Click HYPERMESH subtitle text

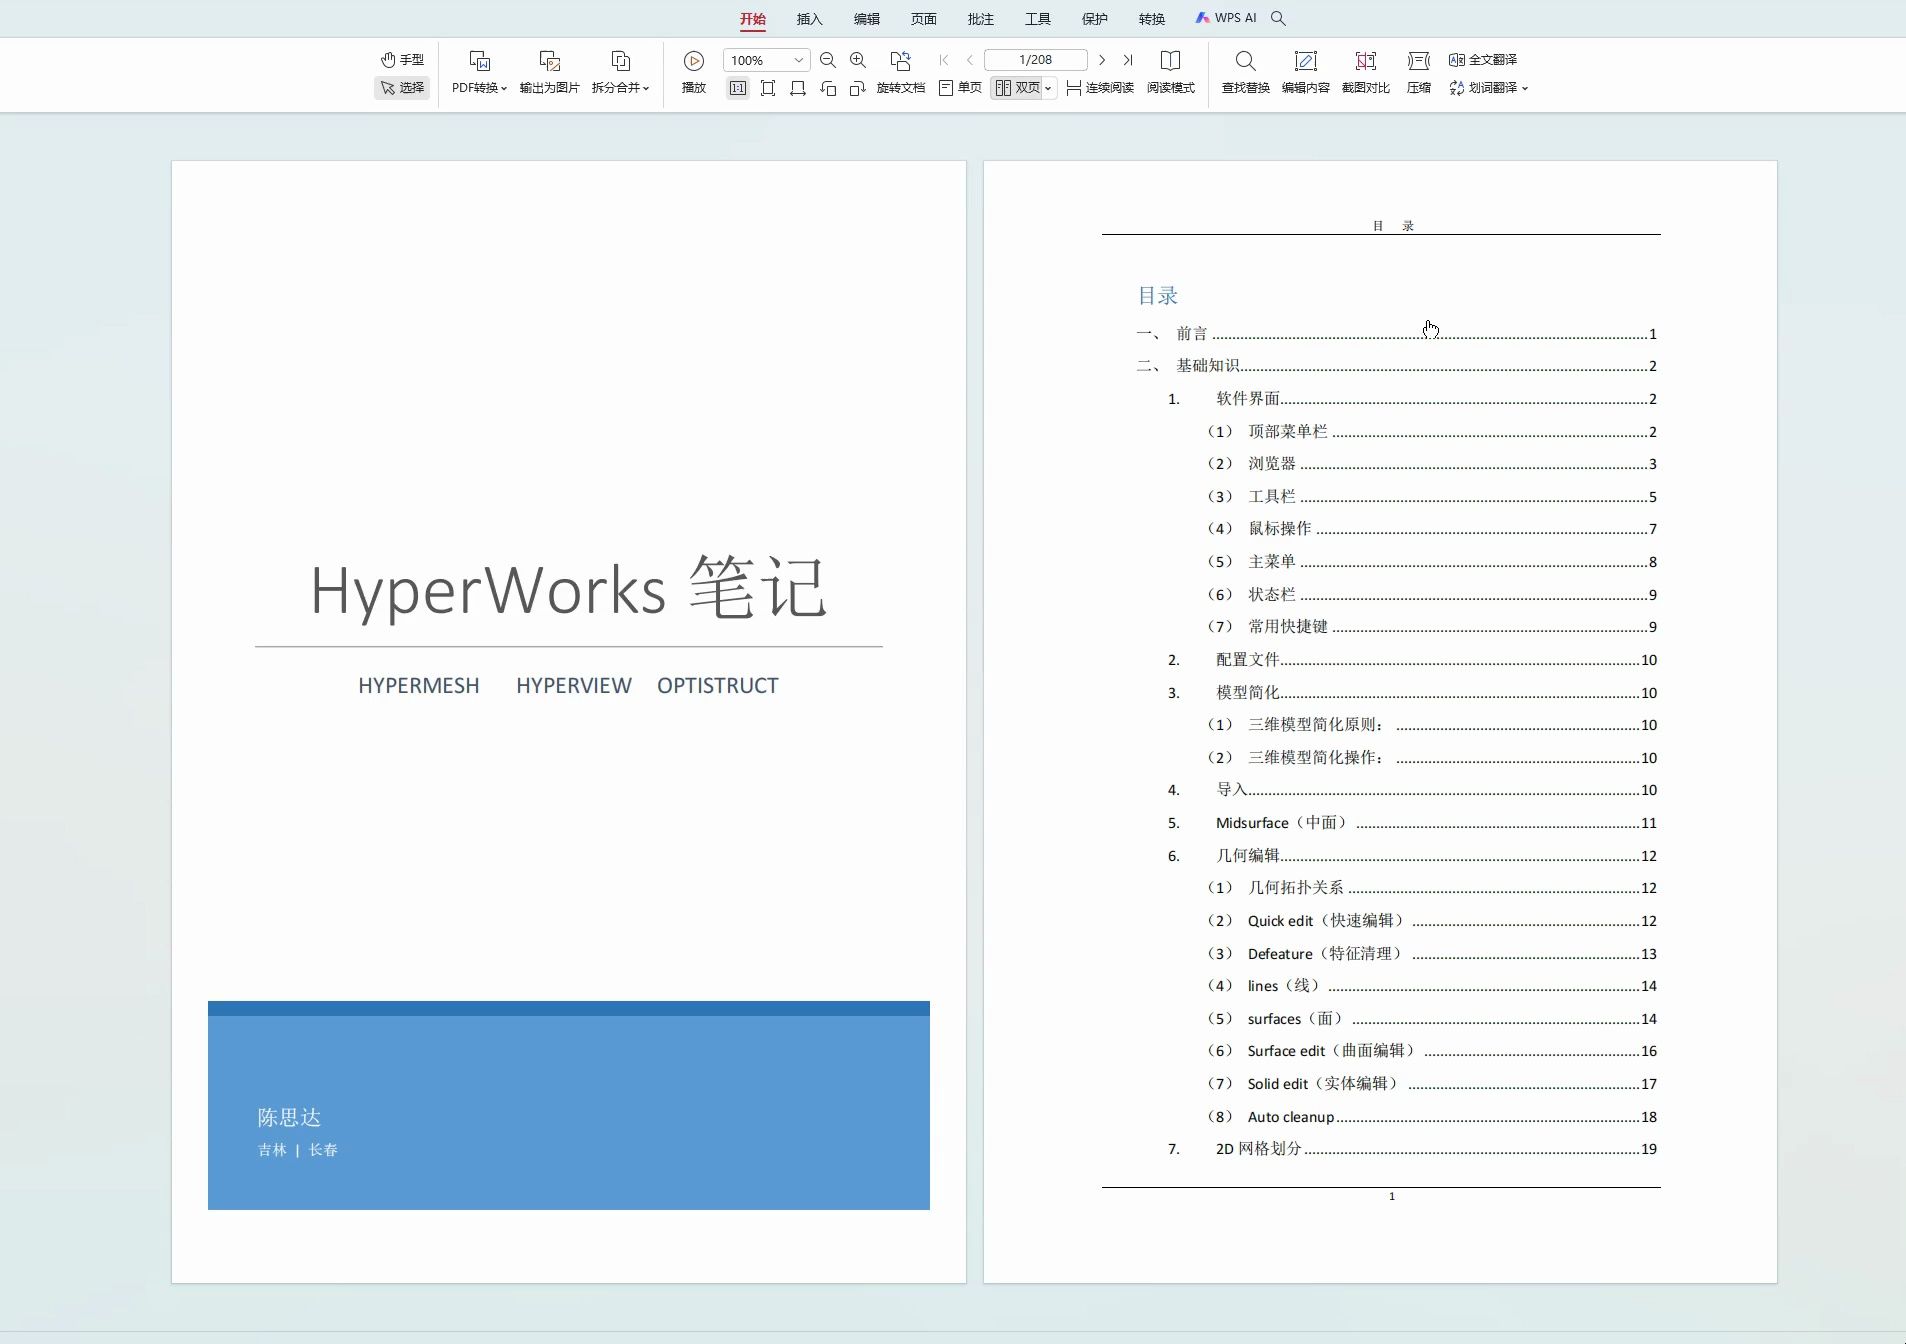click(x=419, y=686)
